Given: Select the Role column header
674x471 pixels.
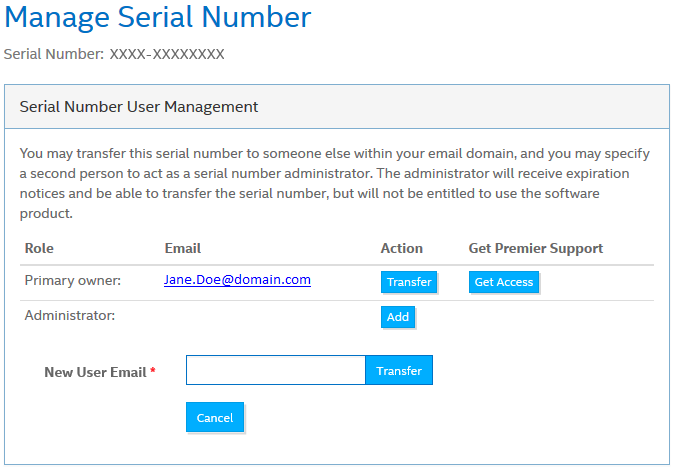Looking at the screenshot, I should pos(39,248).
